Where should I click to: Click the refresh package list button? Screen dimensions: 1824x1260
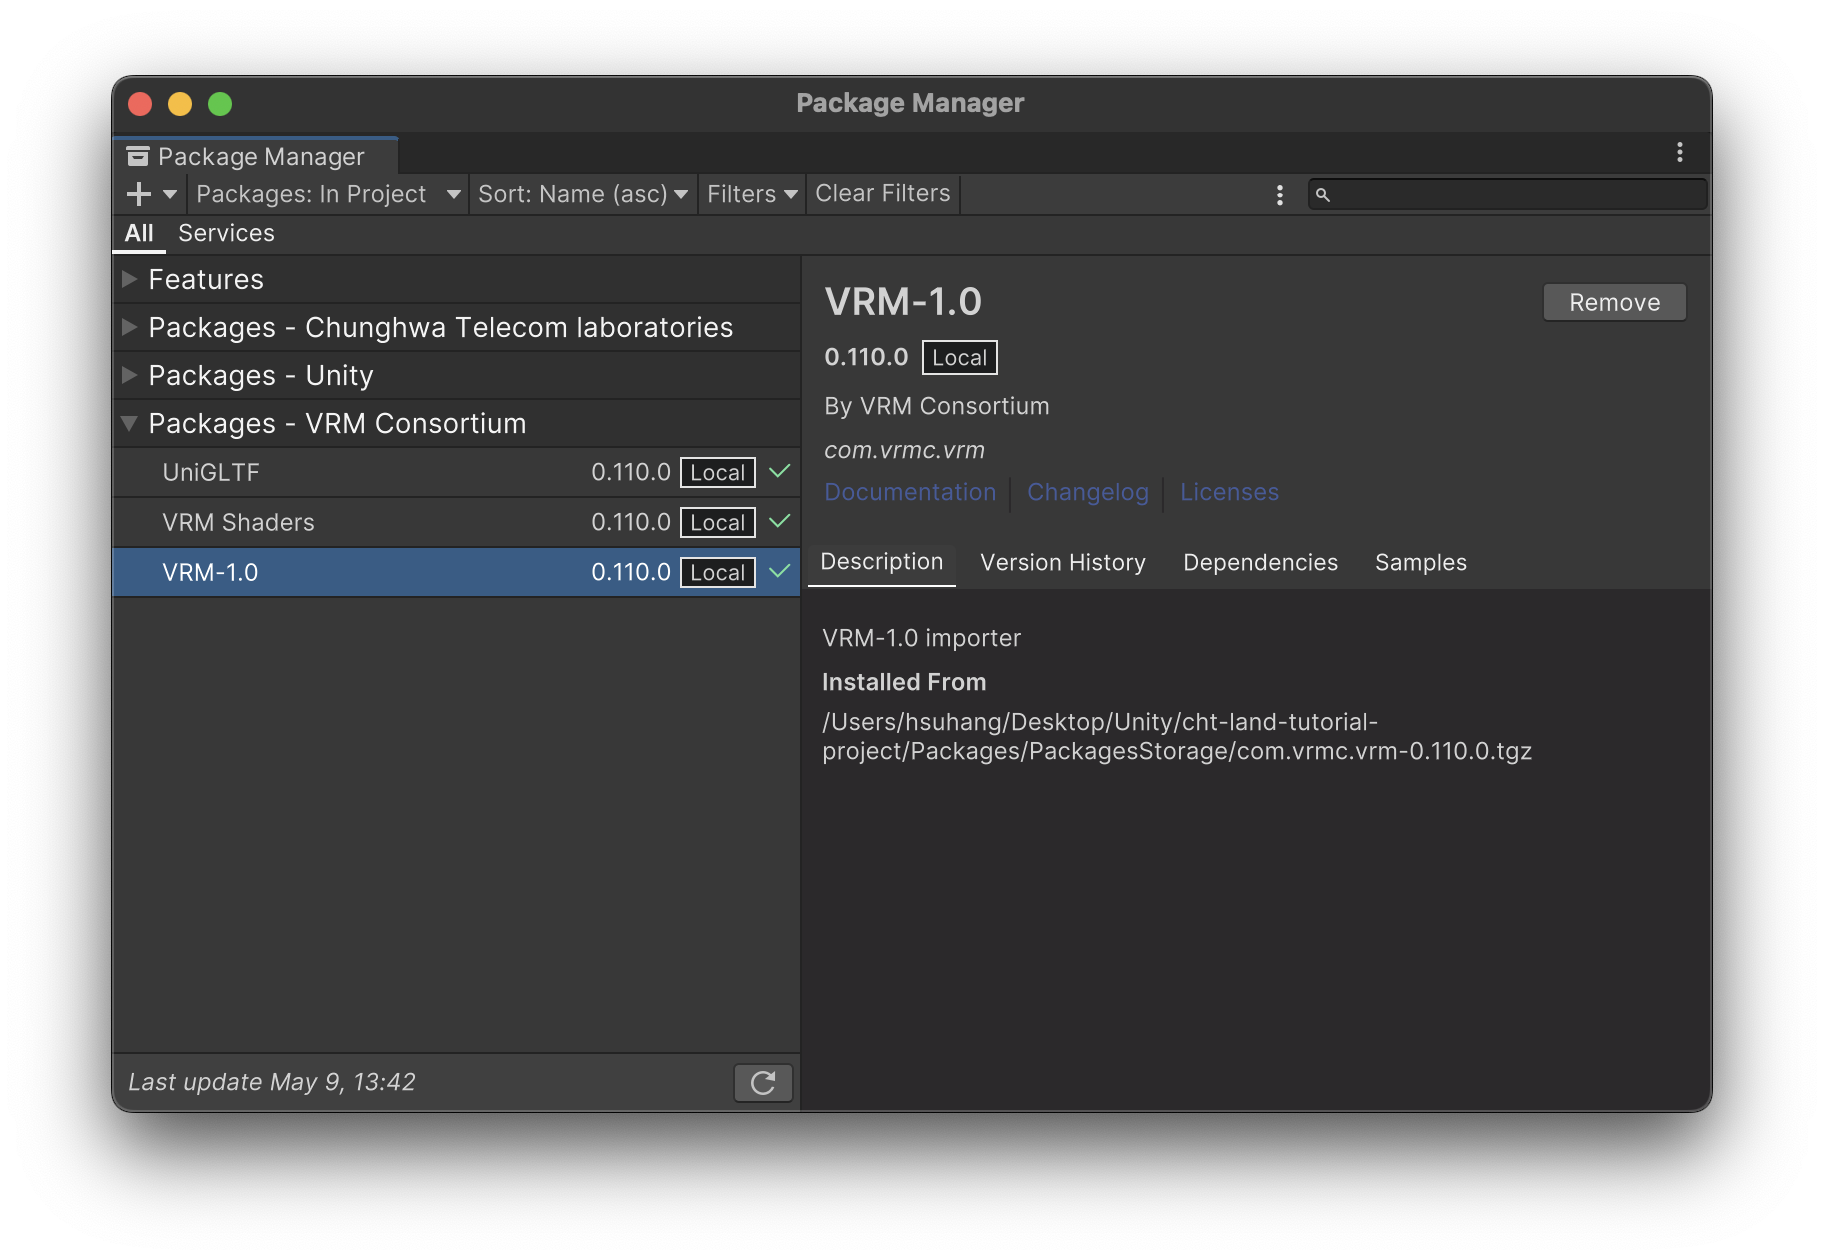click(763, 1083)
